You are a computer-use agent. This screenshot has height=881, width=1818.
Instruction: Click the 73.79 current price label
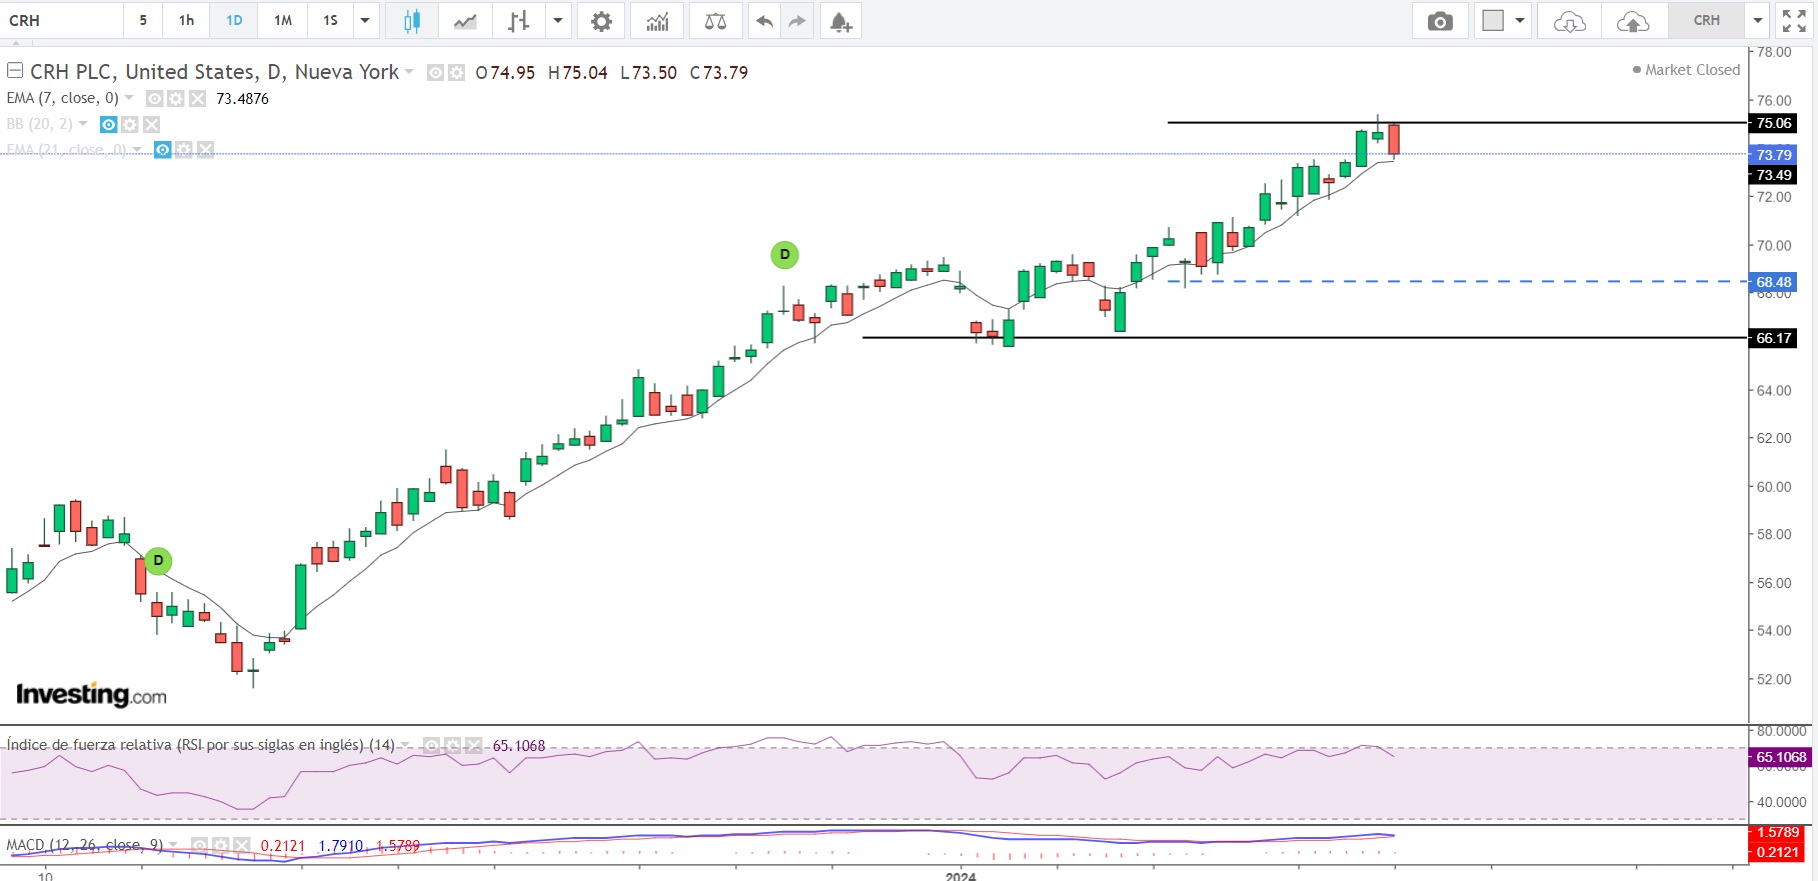(x=1774, y=155)
